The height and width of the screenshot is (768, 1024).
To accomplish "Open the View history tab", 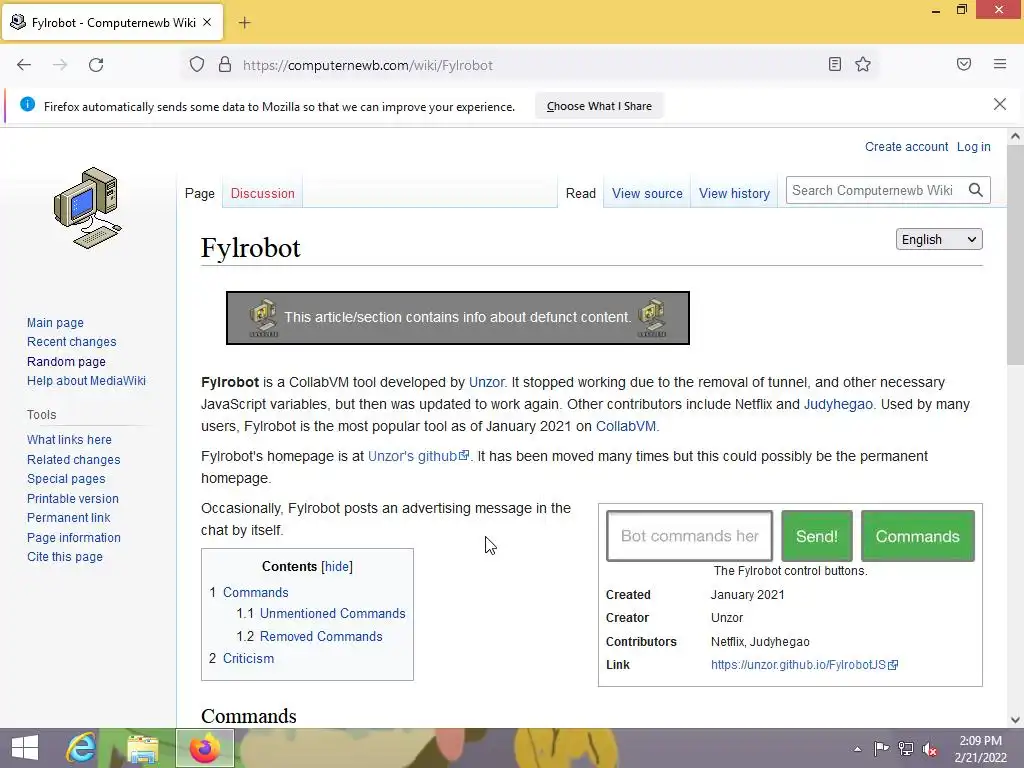I will [x=734, y=193].
